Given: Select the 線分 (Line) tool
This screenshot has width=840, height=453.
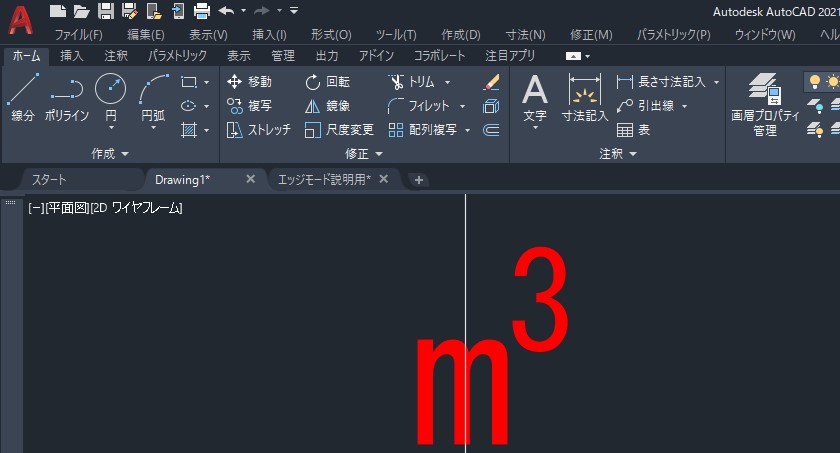Looking at the screenshot, I should pos(21,98).
